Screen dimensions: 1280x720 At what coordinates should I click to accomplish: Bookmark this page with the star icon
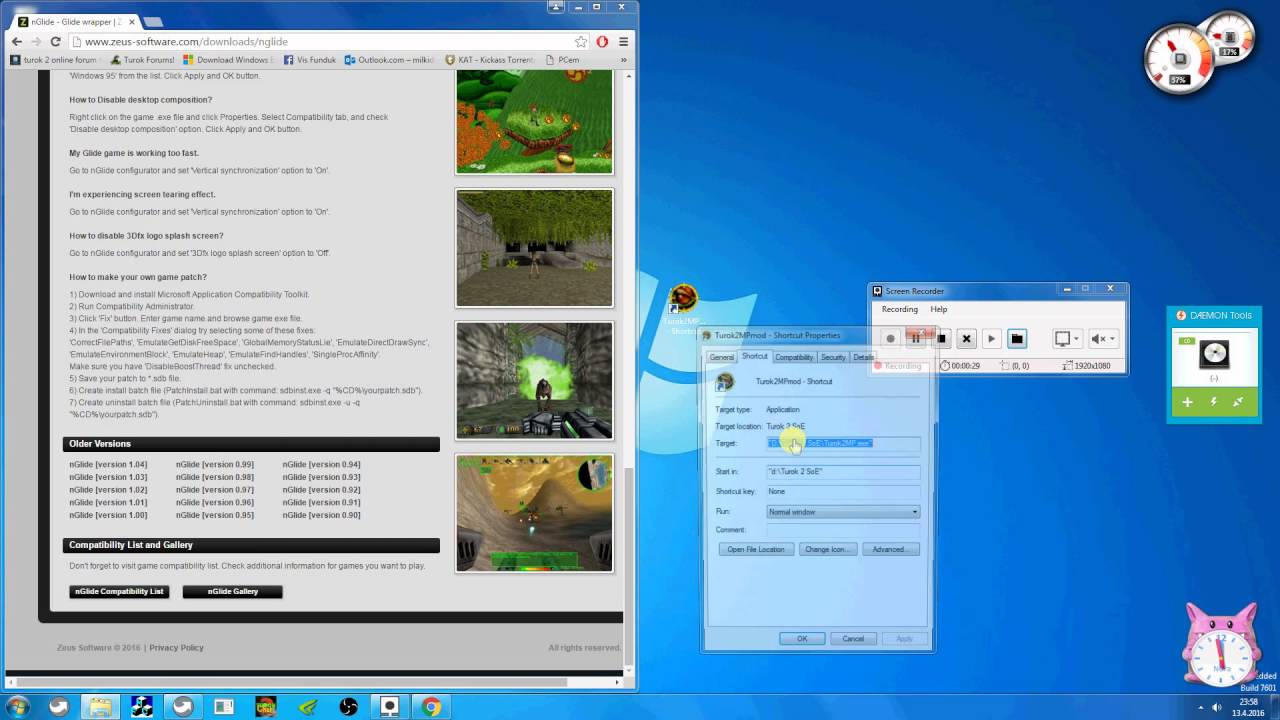pyautogui.click(x=581, y=42)
